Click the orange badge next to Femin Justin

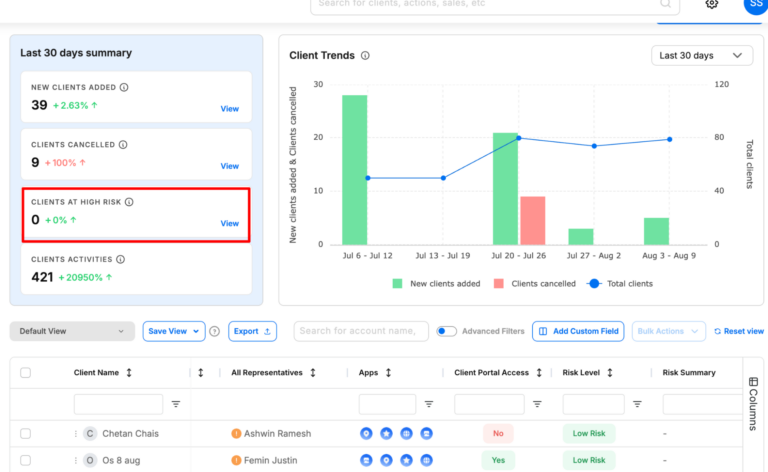236,460
